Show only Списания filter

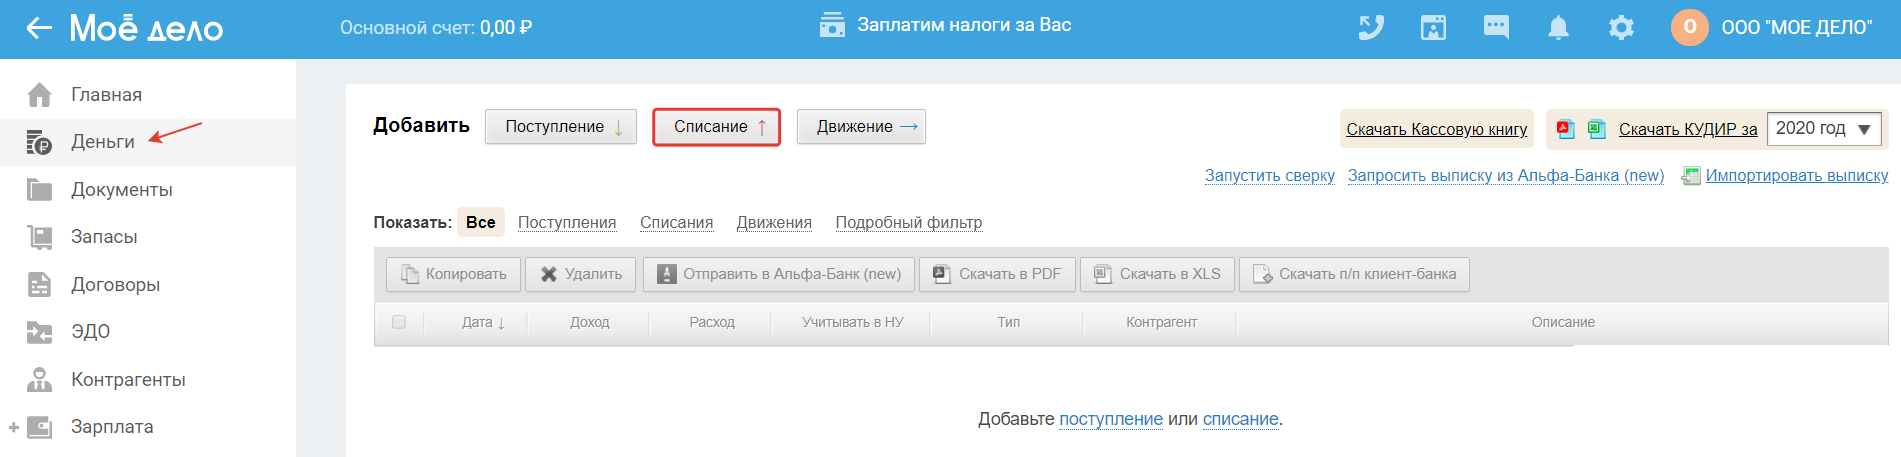pyautogui.click(x=676, y=222)
